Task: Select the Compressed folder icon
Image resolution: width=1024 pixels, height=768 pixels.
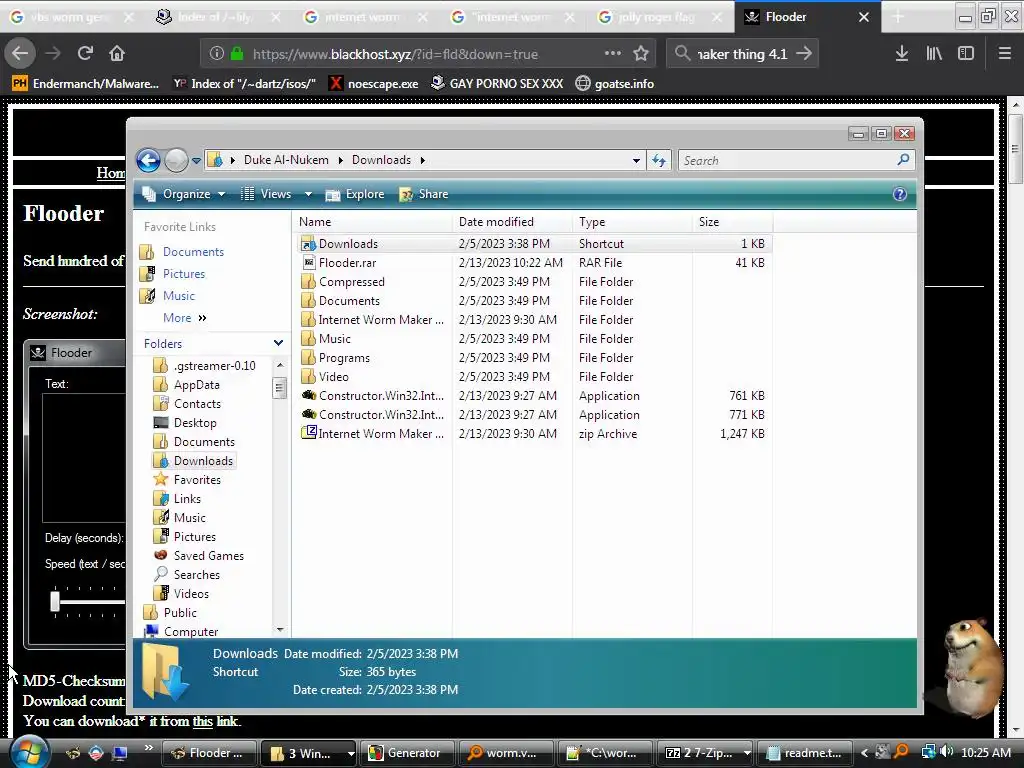Action: click(x=308, y=281)
